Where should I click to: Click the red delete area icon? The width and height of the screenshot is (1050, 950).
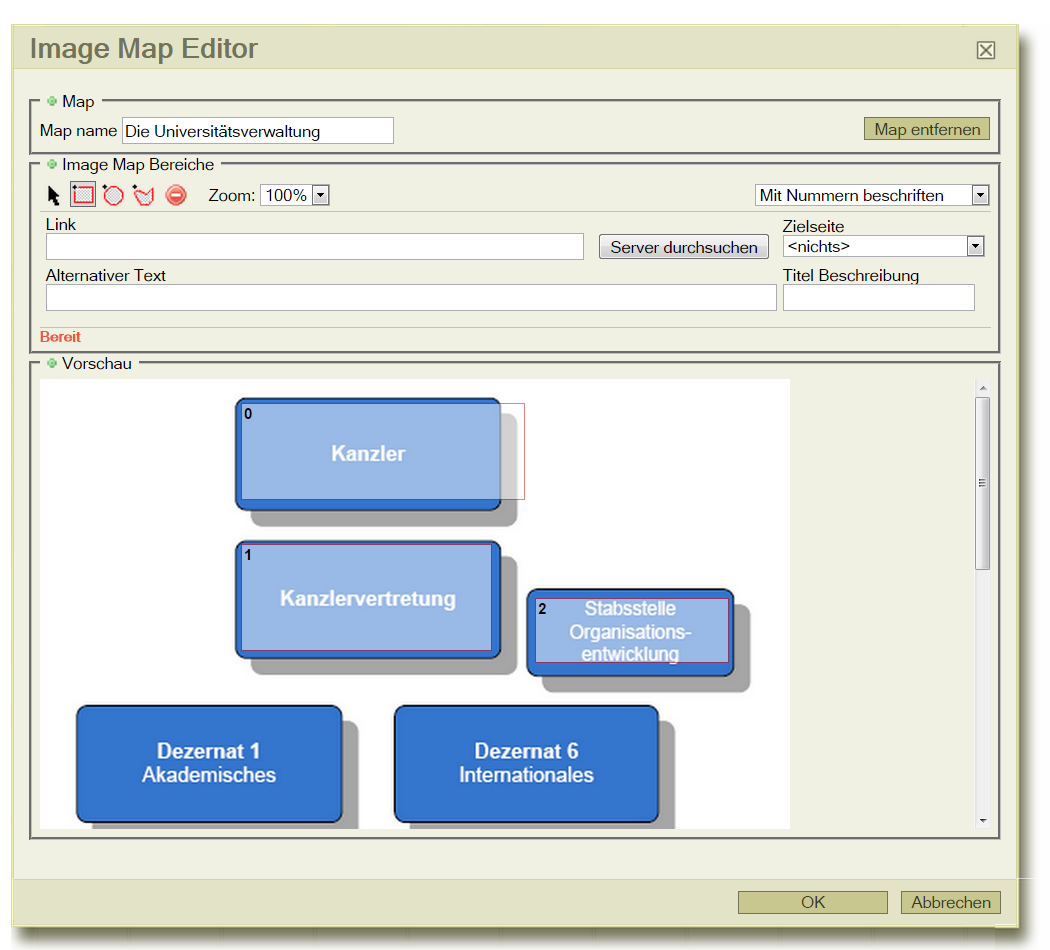pos(176,195)
